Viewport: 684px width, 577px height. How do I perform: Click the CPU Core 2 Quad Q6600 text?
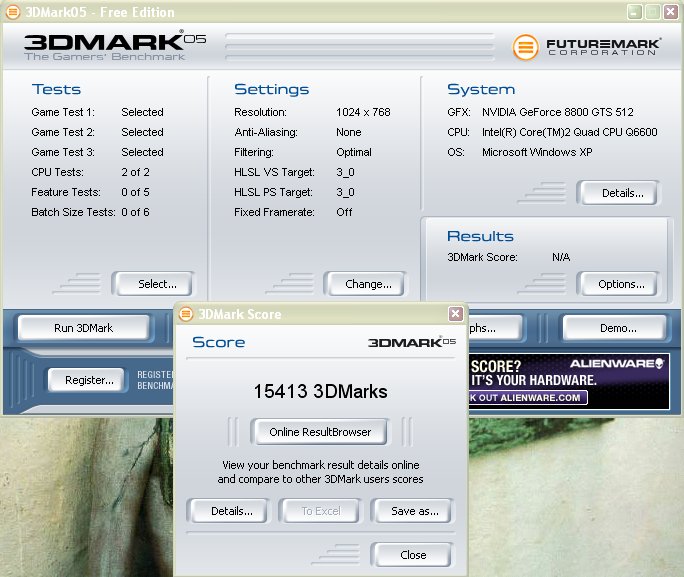click(x=569, y=132)
